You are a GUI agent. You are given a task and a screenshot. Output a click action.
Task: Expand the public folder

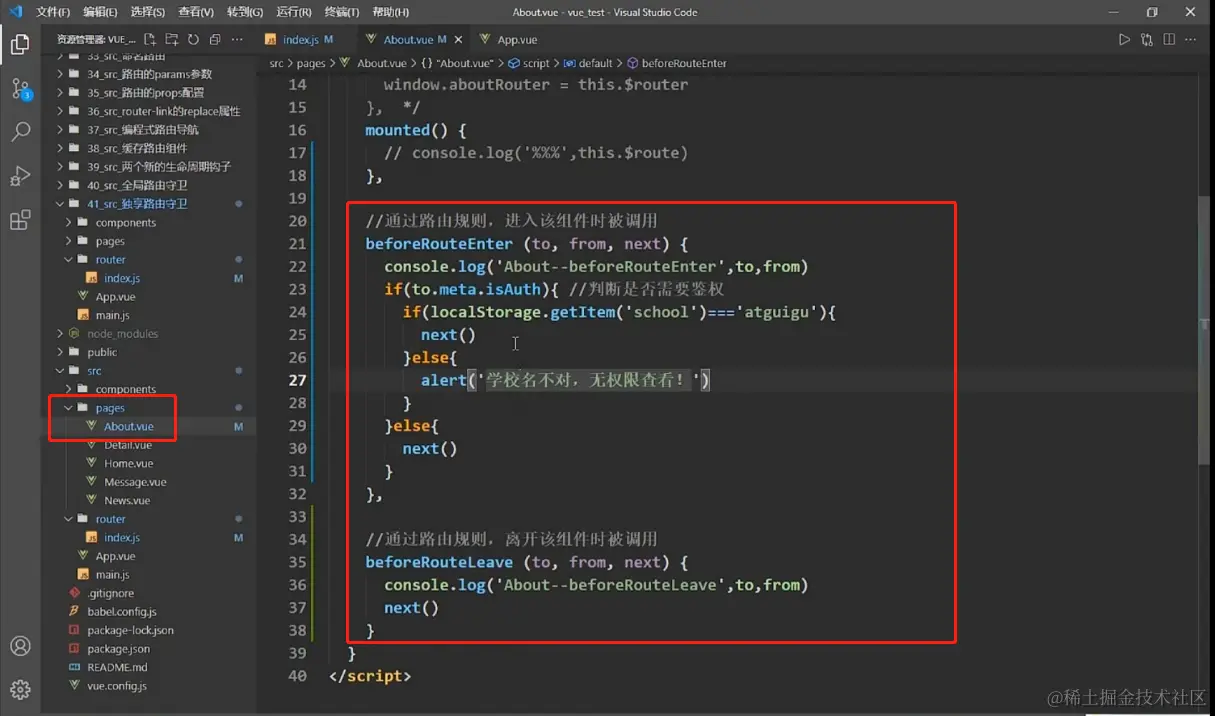(x=102, y=352)
